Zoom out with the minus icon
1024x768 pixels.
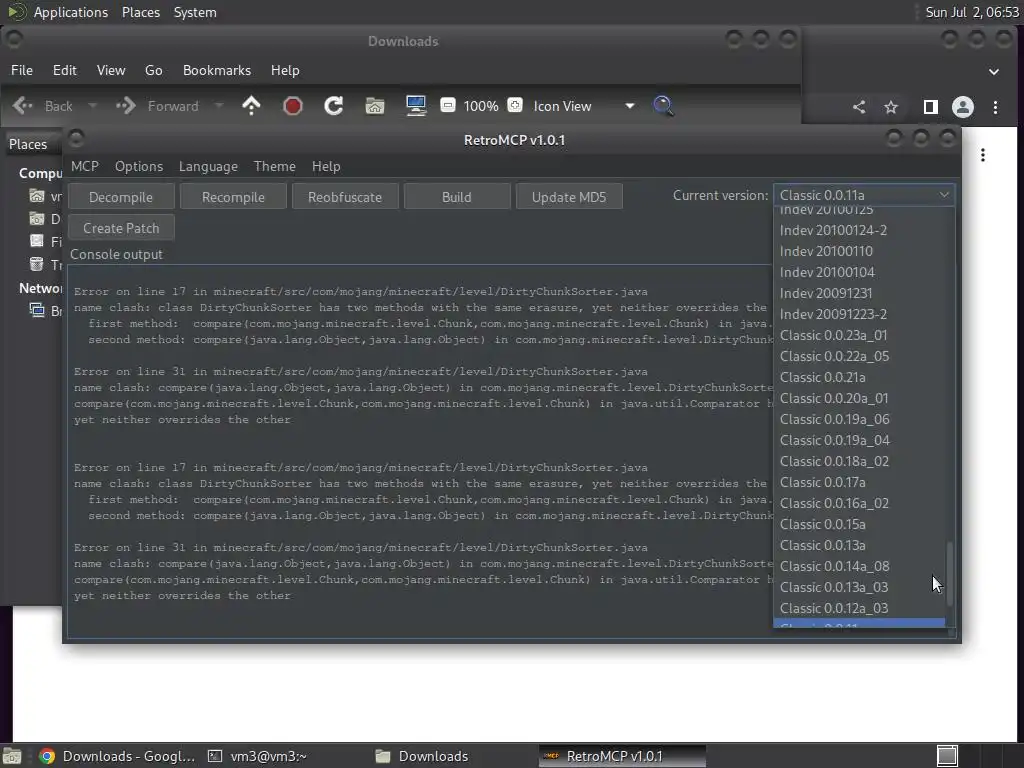pyautogui.click(x=448, y=105)
